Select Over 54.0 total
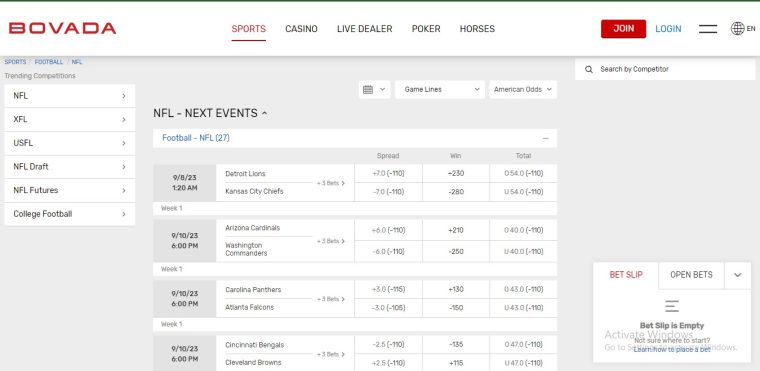The height and width of the screenshot is (371, 760). pos(523,174)
